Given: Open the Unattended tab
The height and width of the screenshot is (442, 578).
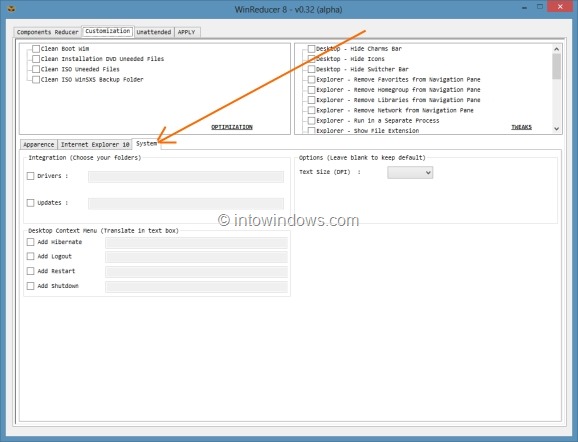Looking at the screenshot, I should (154, 32).
